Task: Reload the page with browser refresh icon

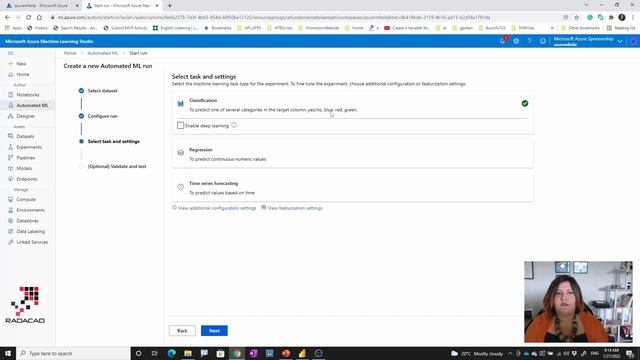Action: [x=29, y=18]
